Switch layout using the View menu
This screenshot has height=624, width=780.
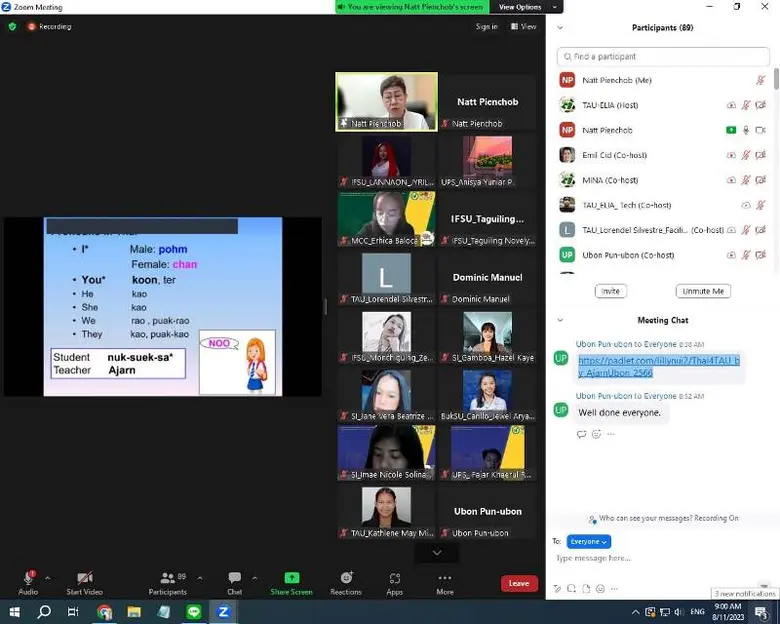(x=525, y=27)
